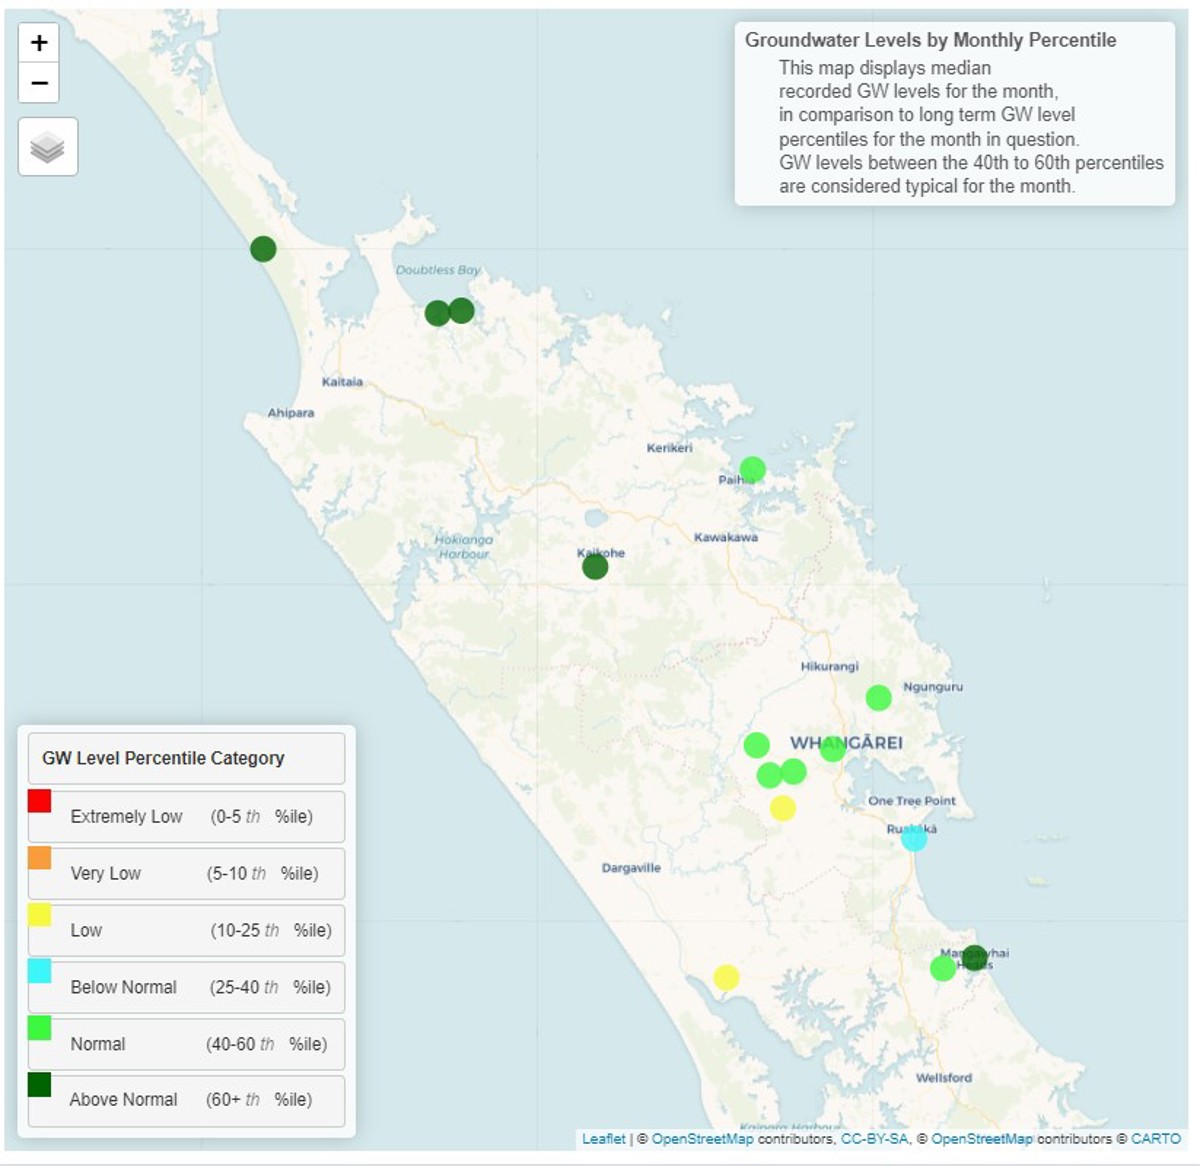Screen dimensions: 1200x1166
Task: Click the Normal (40-60 th %ile) entry
Action: pyautogui.click(x=186, y=1044)
